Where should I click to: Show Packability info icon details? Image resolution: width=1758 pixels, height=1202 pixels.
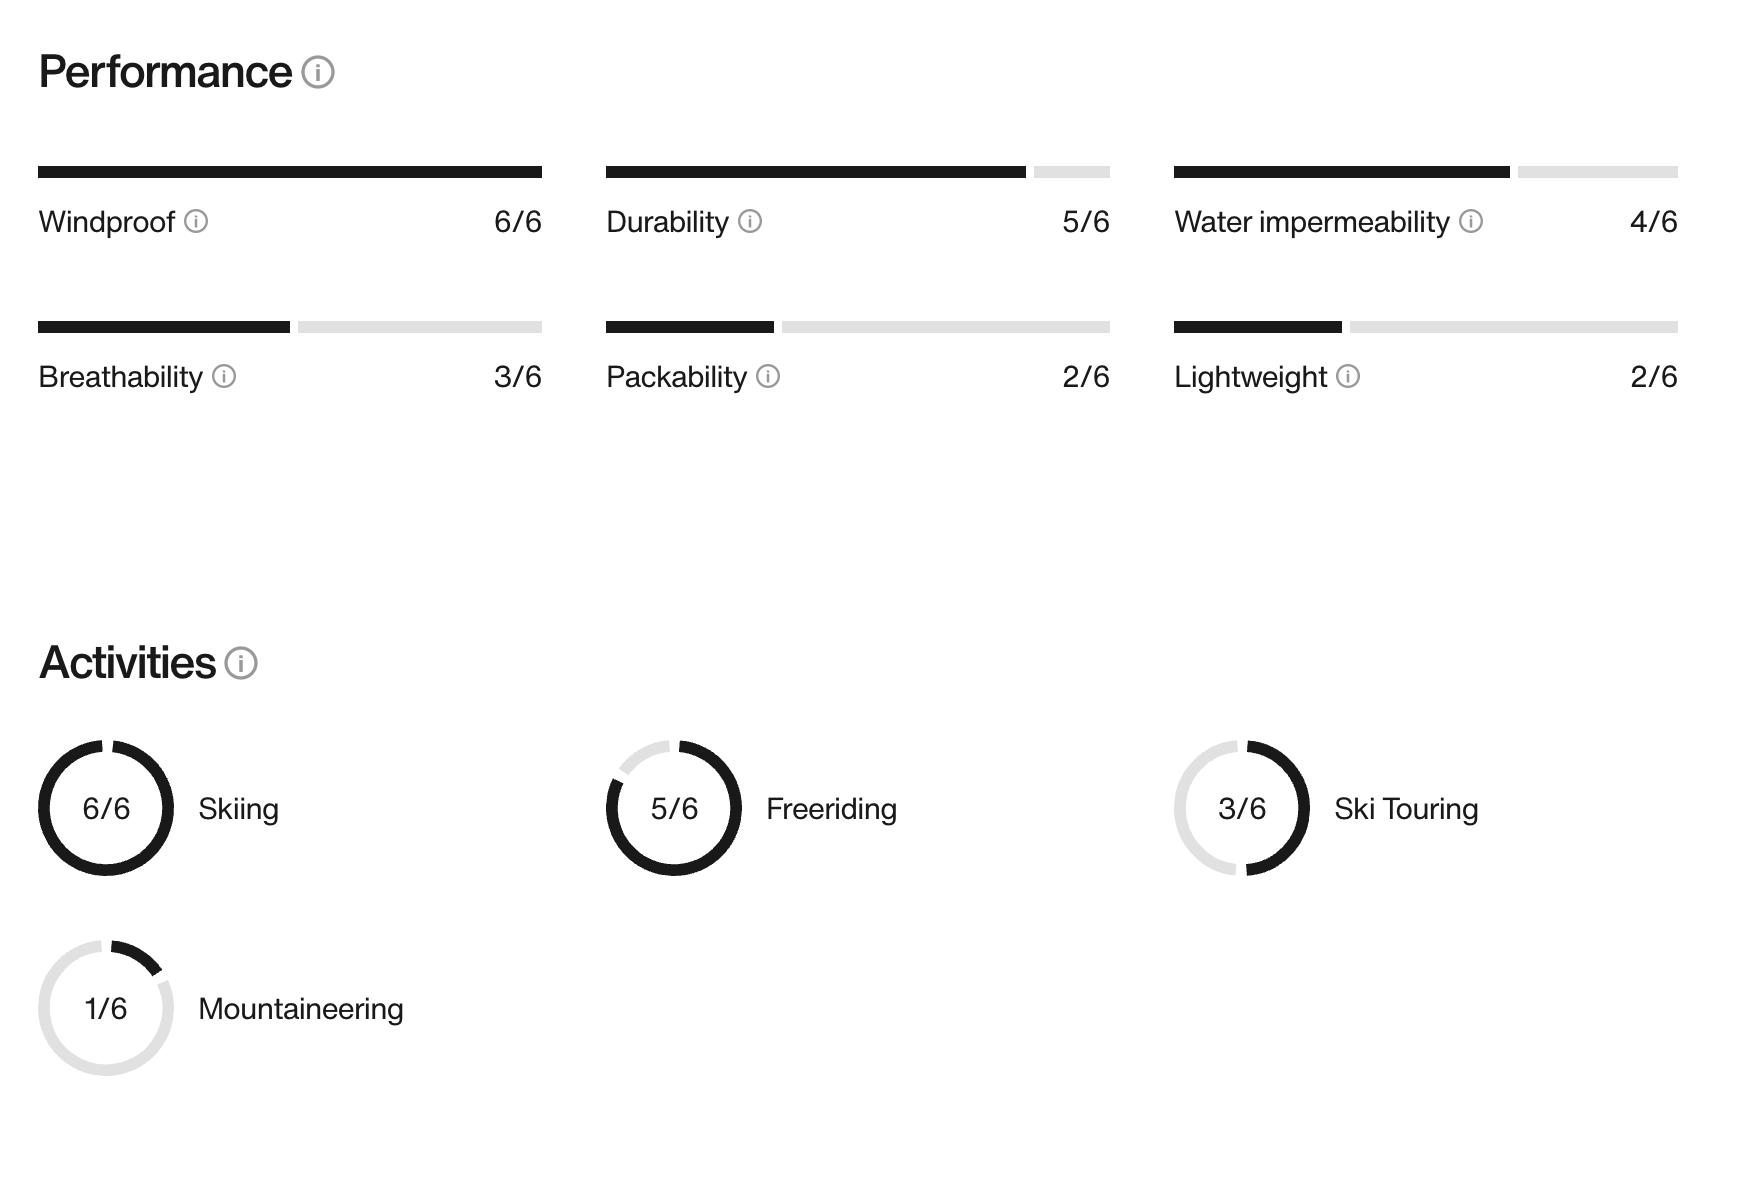[768, 376]
